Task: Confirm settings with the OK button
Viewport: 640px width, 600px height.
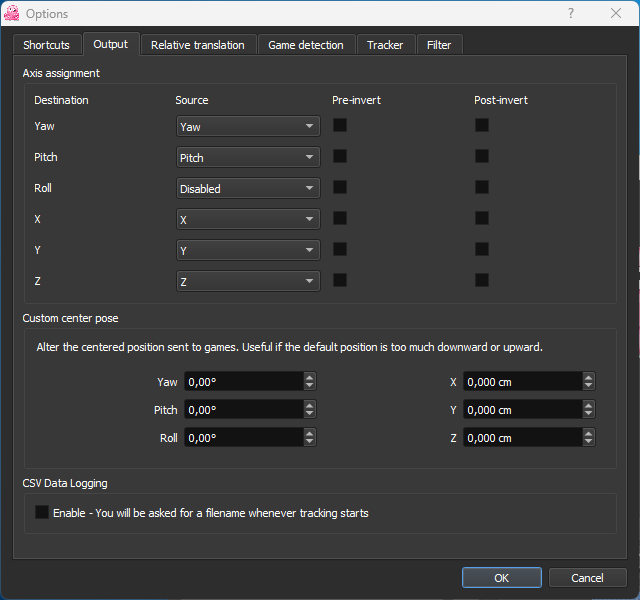Action: tap(501, 578)
